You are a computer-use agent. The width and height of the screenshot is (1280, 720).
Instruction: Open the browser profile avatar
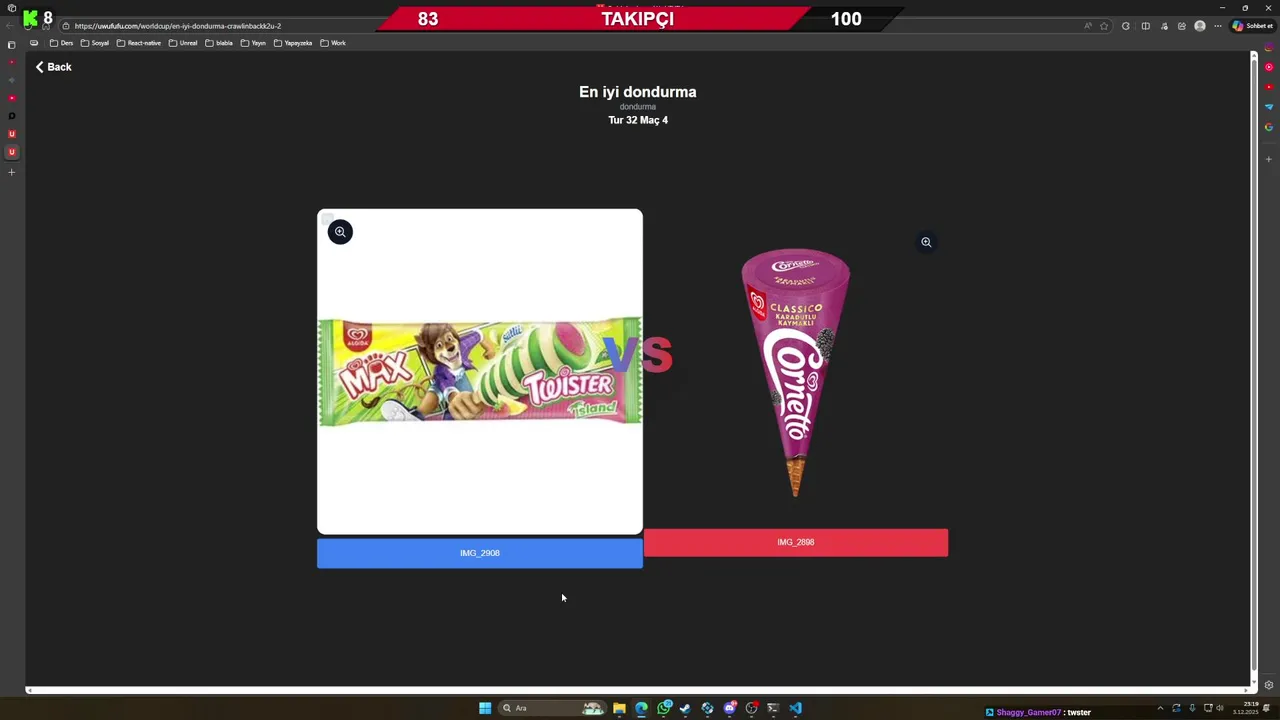coord(1200,26)
